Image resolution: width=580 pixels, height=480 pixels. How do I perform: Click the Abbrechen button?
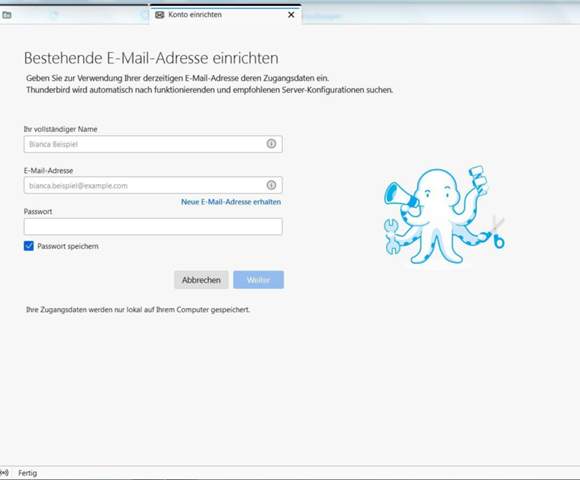click(x=201, y=280)
